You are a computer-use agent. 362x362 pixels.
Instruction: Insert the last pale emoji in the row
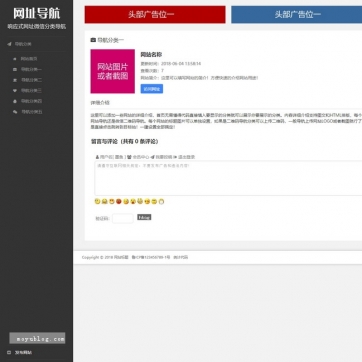(161, 201)
